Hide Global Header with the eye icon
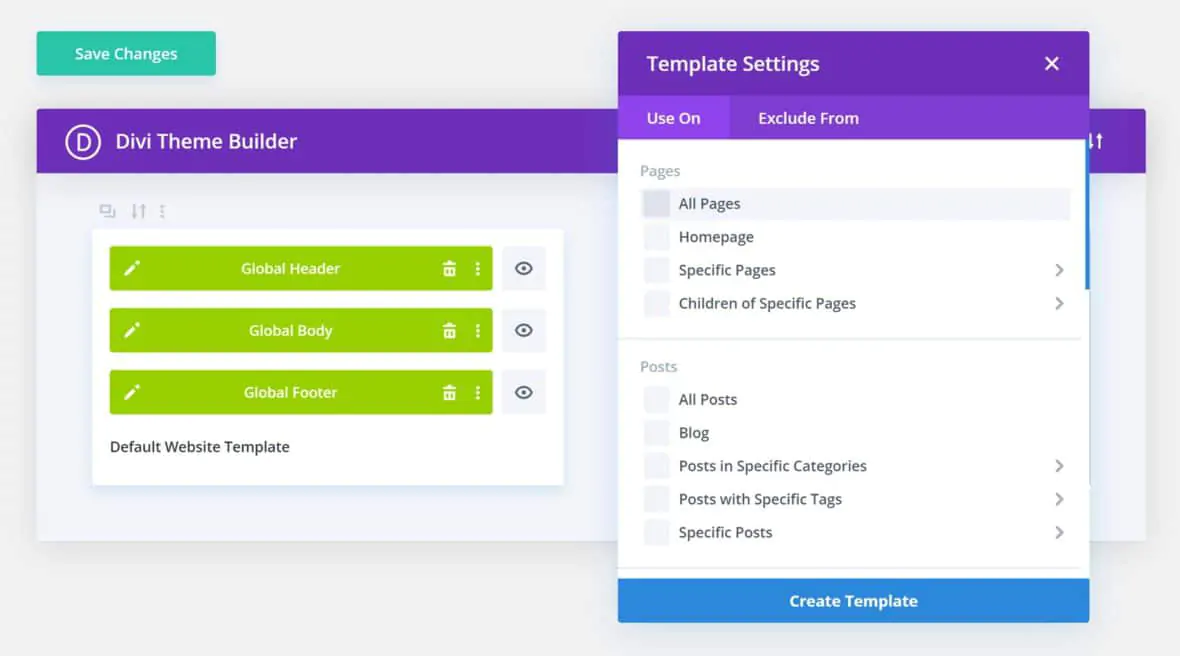This screenshot has height=656, width=1180. click(x=524, y=268)
